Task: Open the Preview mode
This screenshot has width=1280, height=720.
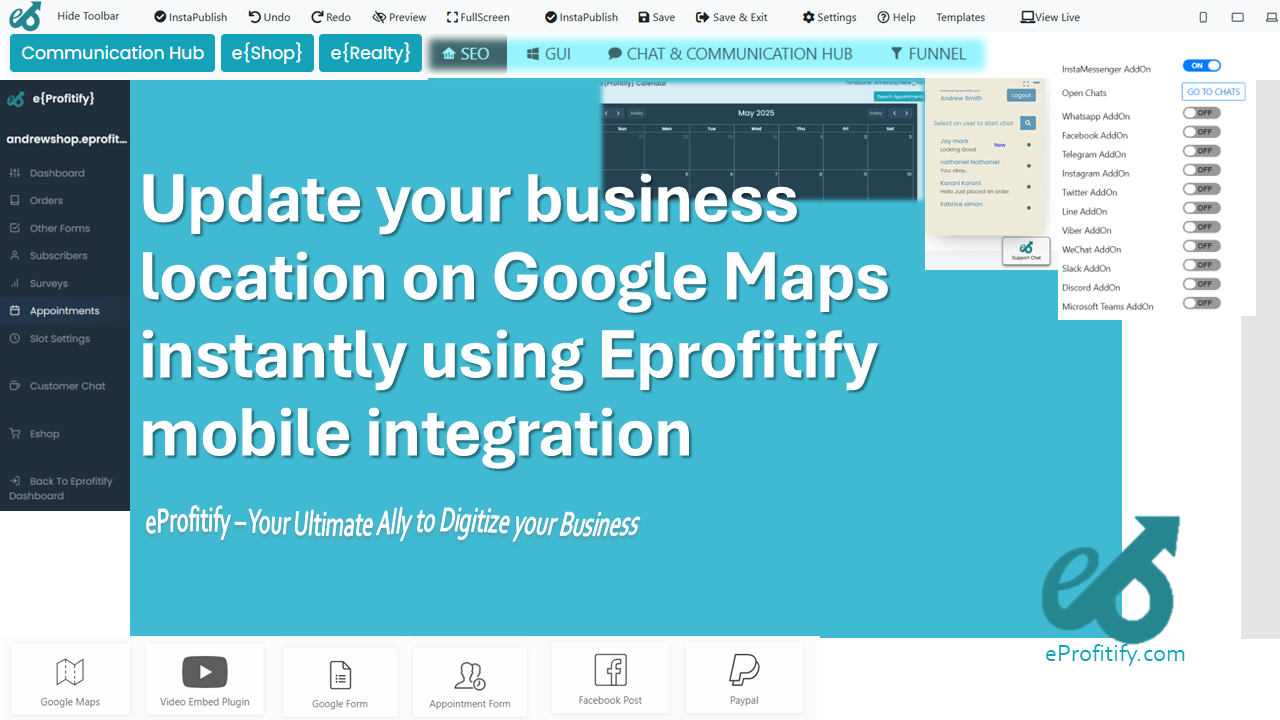Action: pyautogui.click(x=399, y=17)
